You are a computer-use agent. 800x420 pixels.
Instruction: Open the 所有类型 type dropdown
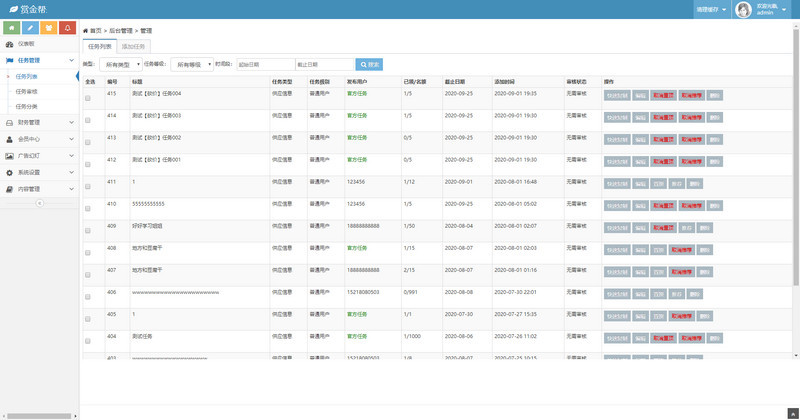(120, 65)
